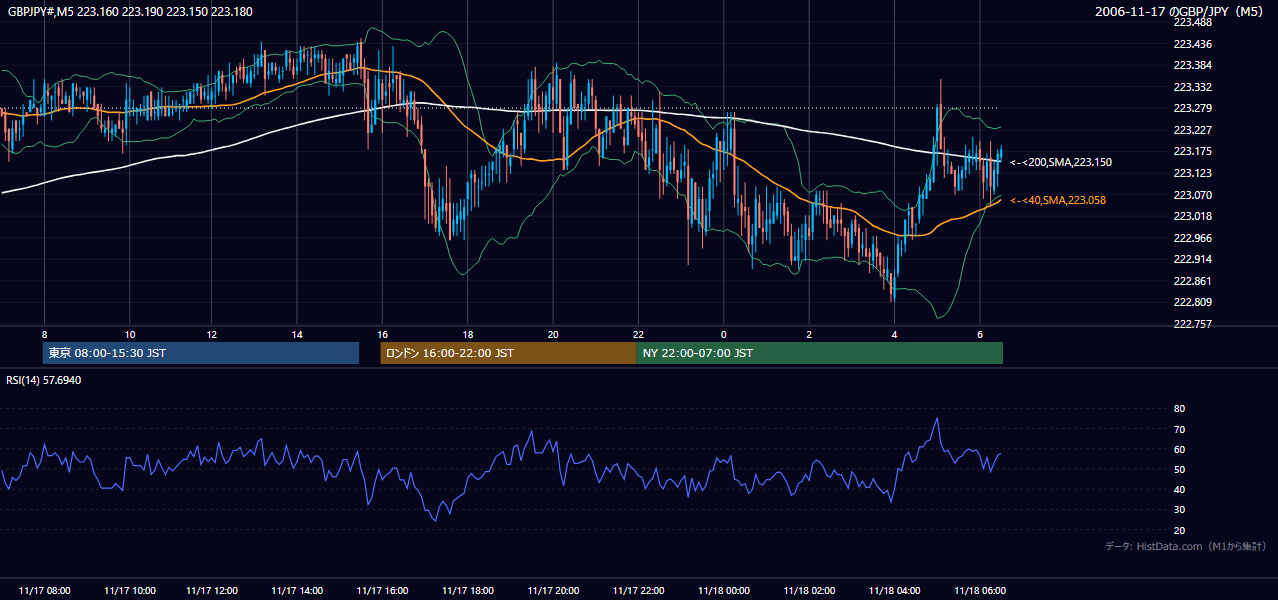Viewport: 1278px width, 600px height.
Task: Click hour label 14 on chart time axis
Action: point(297,334)
